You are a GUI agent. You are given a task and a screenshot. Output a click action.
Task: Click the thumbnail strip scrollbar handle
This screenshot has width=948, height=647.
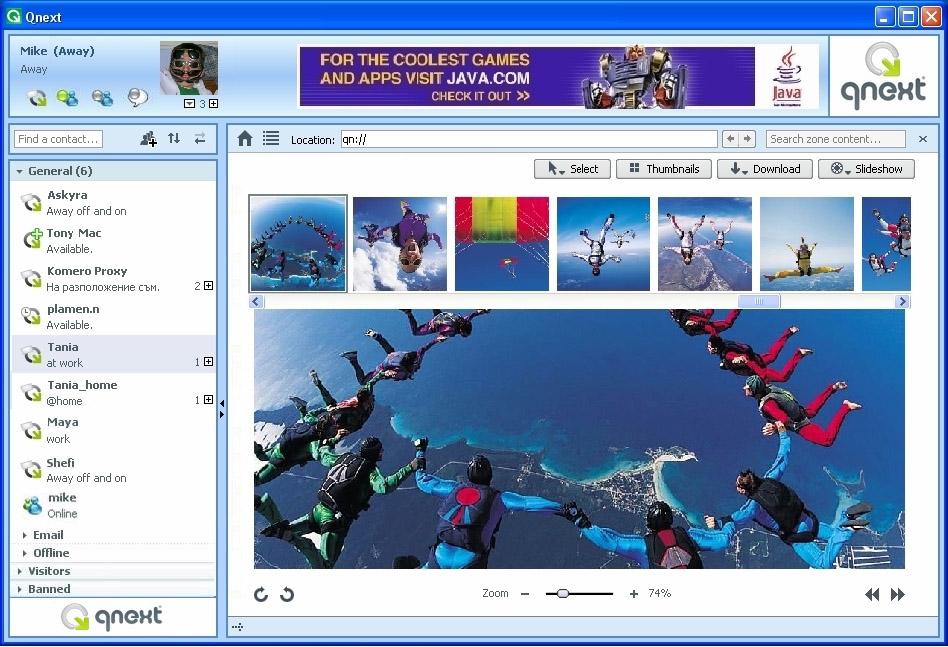pos(759,301)
